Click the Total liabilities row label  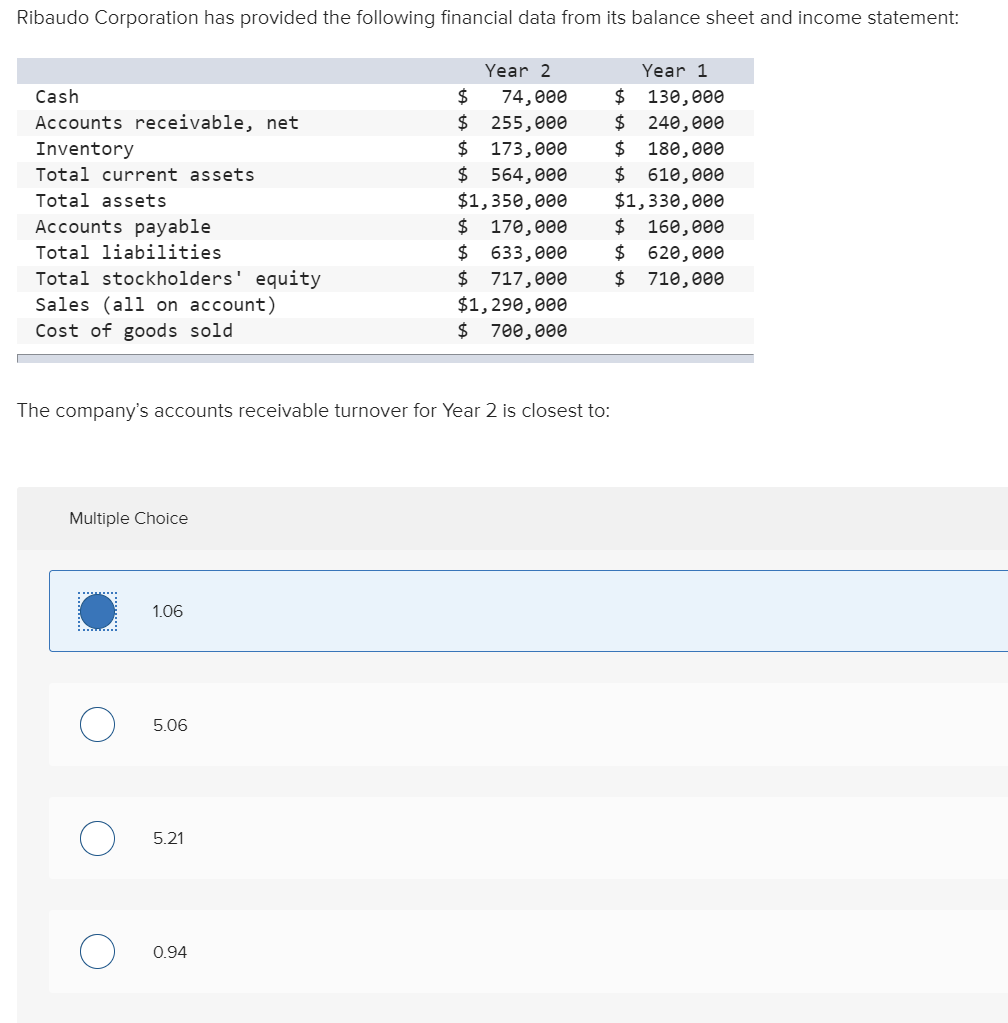129,252
